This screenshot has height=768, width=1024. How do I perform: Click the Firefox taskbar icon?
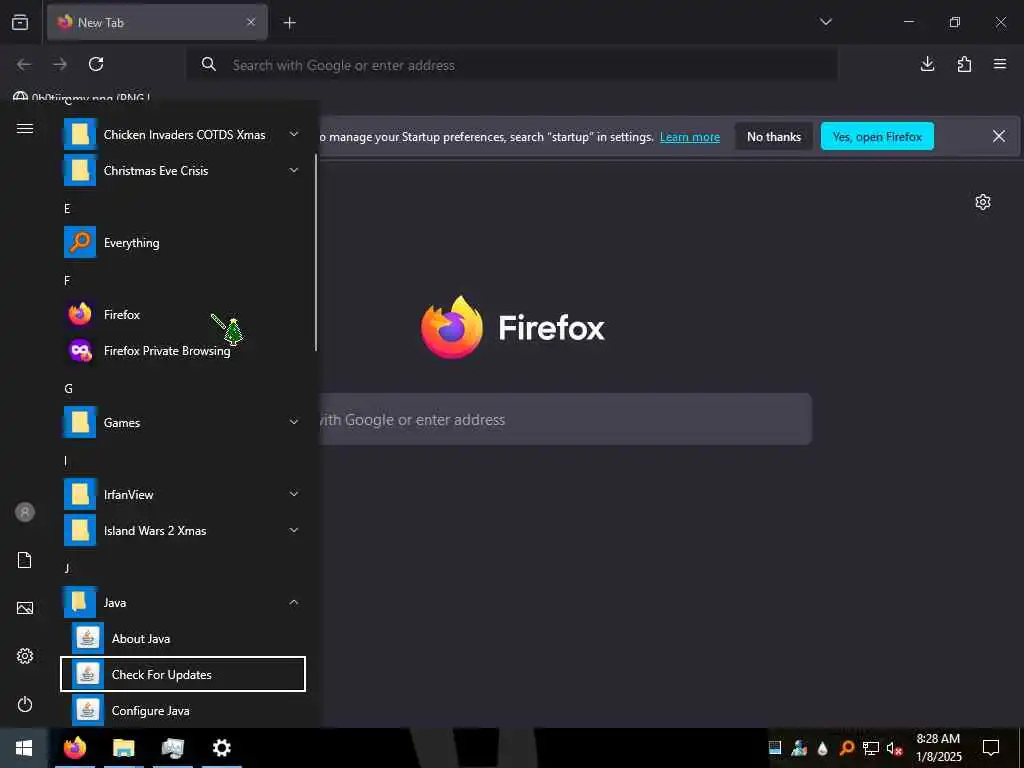74,748
